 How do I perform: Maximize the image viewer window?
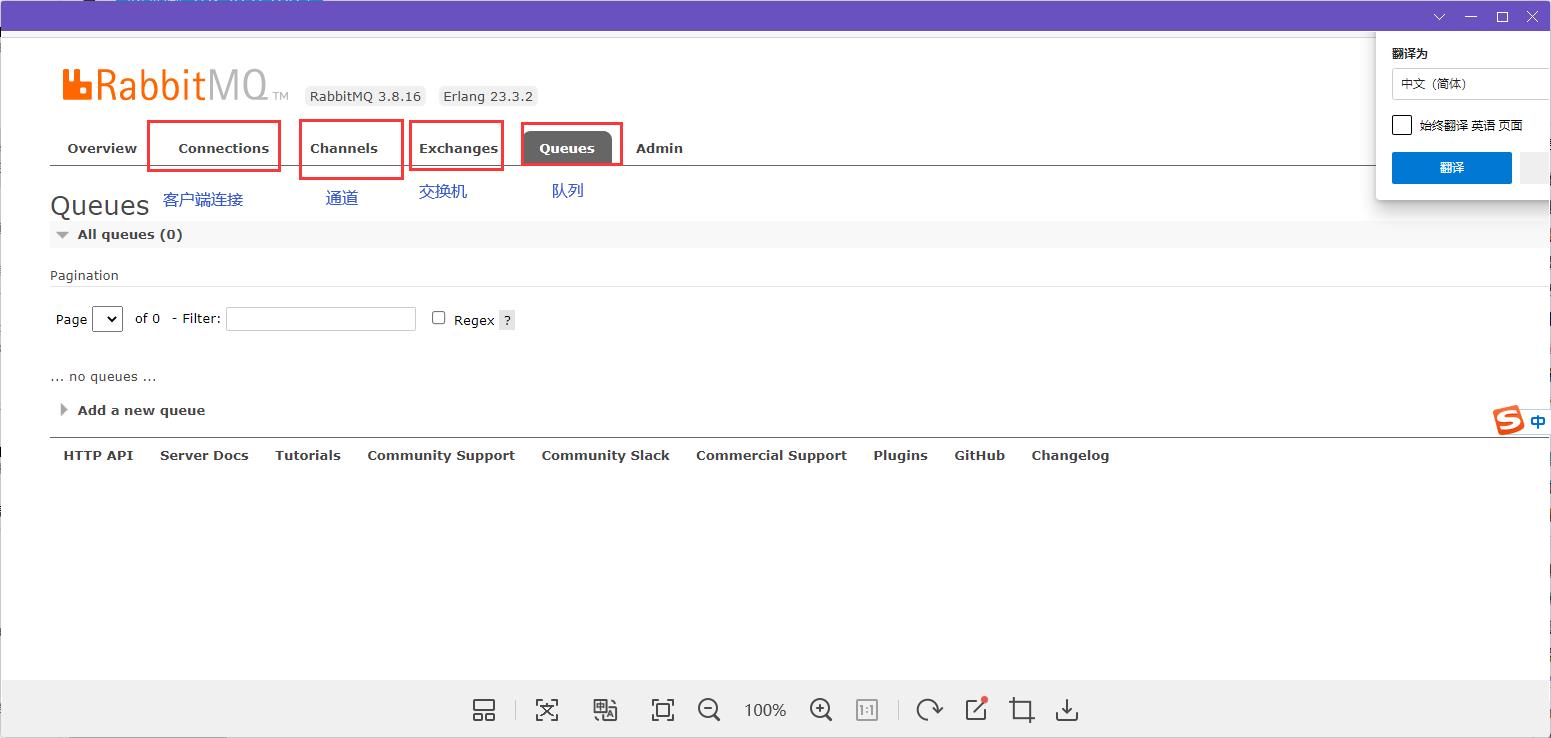tap(1502, 17)
